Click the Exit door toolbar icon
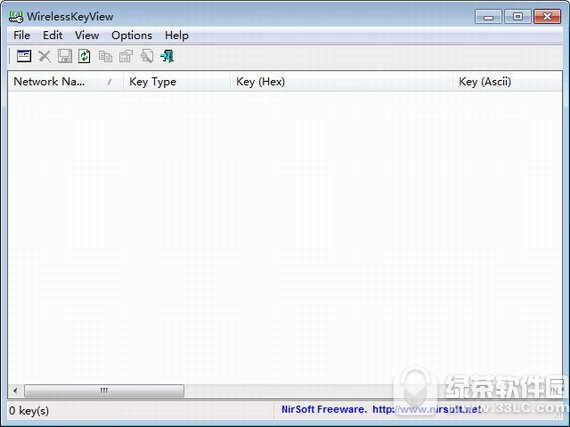 tap(167, 56)
